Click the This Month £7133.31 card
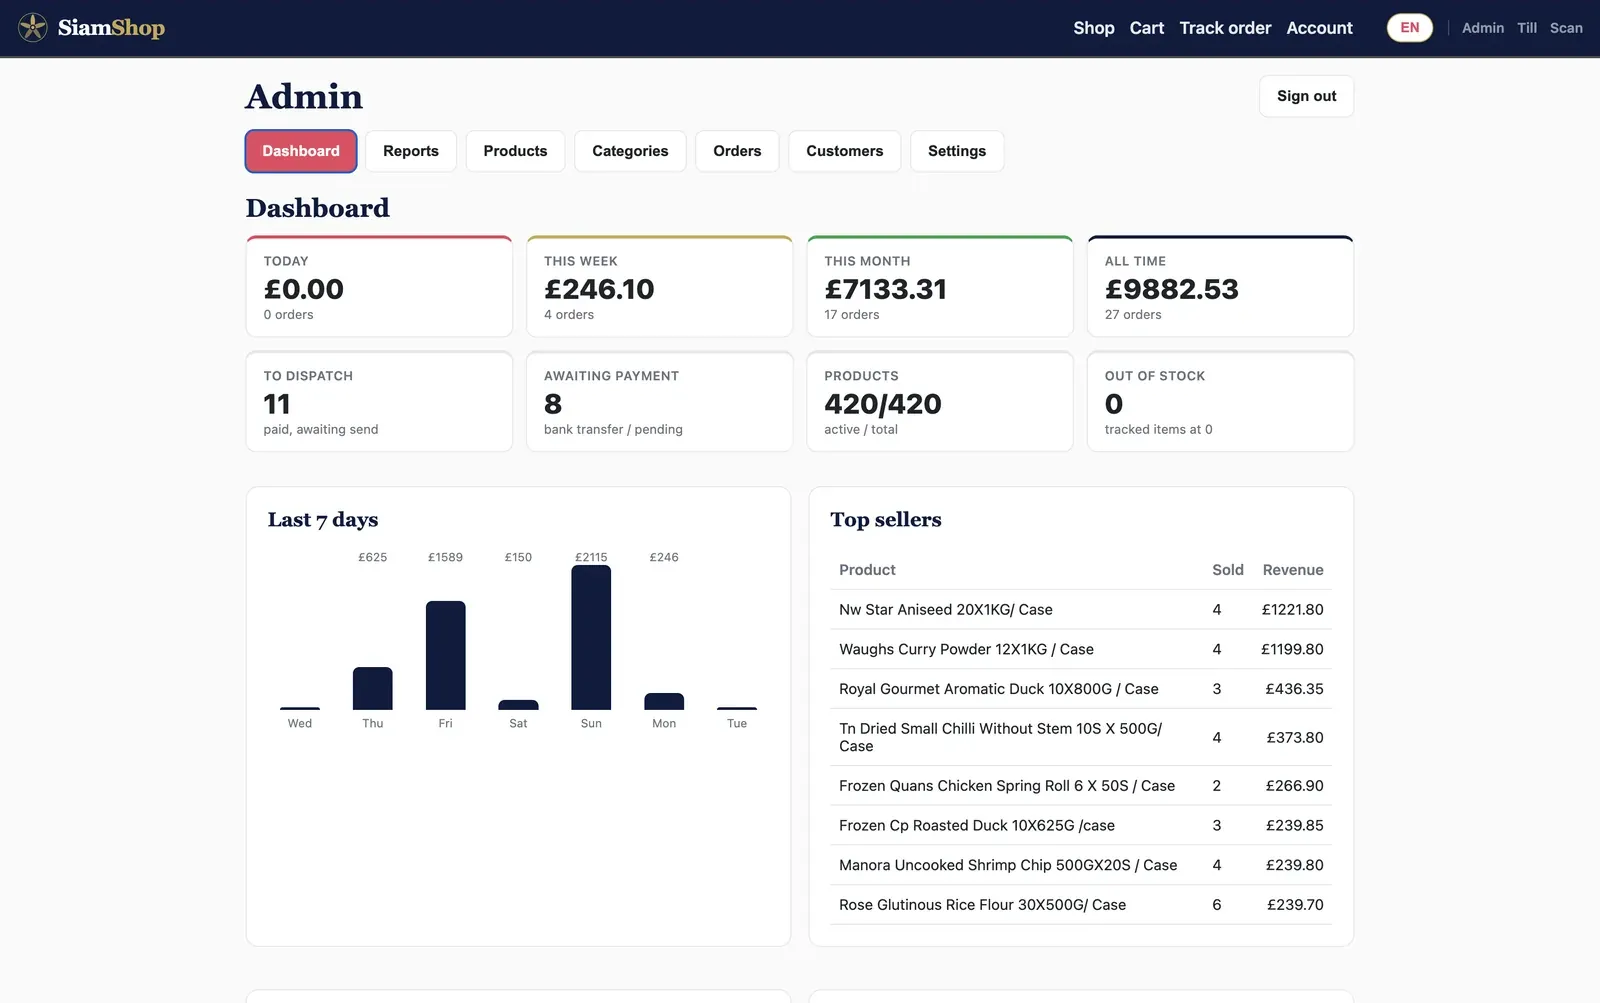Viewport: 1600px width, 1003px height. click(x=940, y=286)
